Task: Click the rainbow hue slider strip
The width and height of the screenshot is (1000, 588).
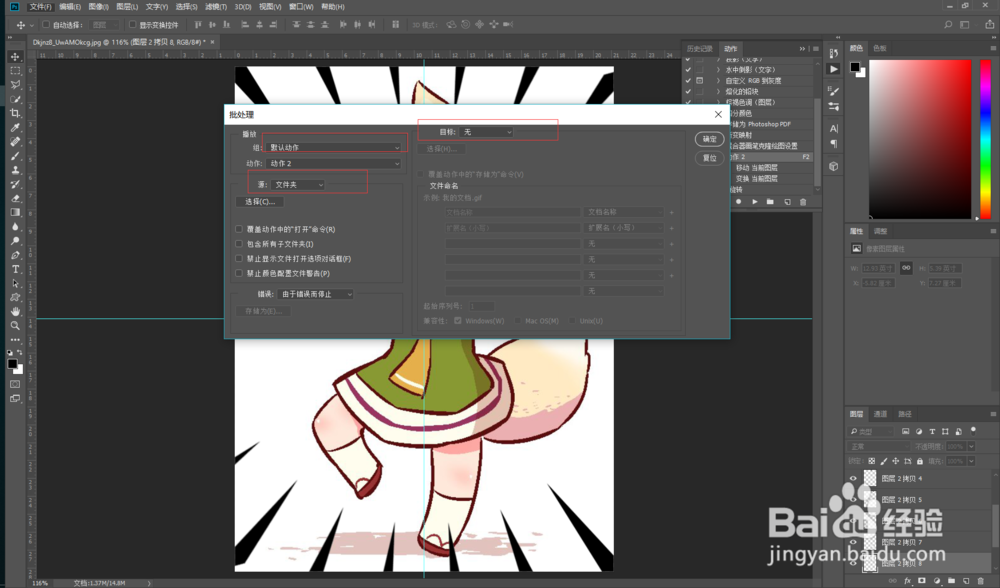Action: 985,139
